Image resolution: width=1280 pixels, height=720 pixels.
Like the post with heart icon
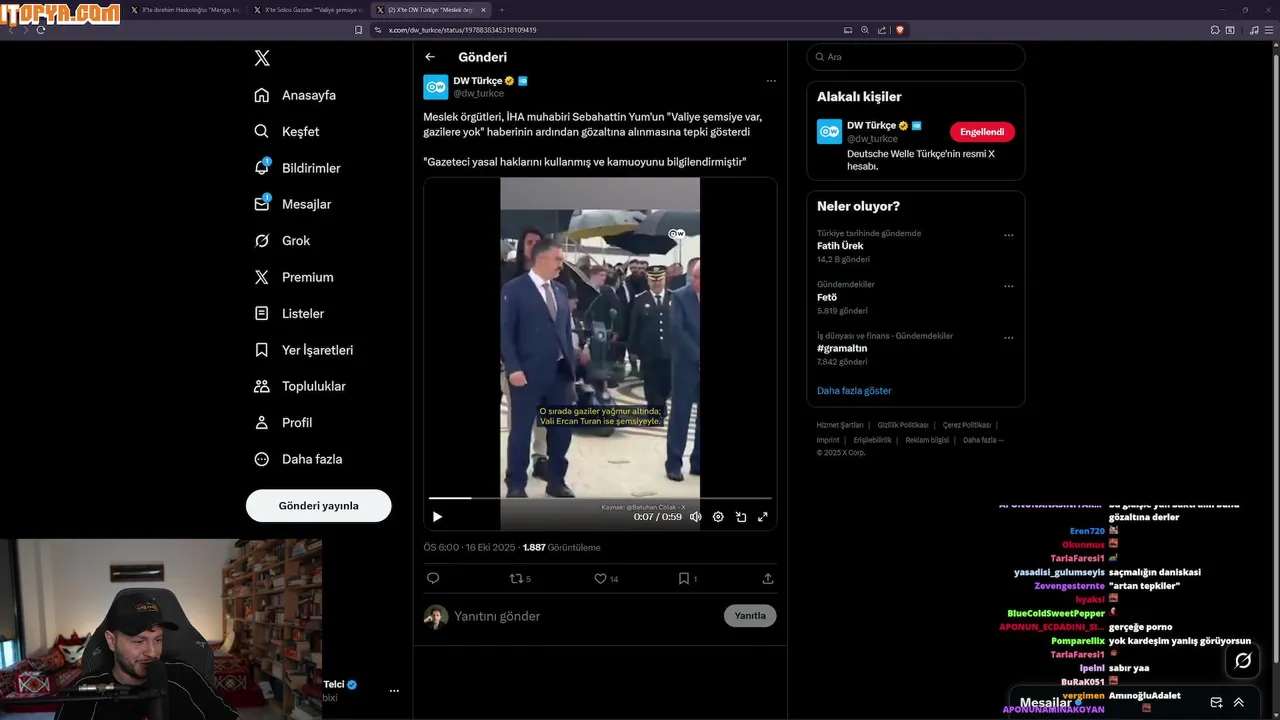click(600, 578)
